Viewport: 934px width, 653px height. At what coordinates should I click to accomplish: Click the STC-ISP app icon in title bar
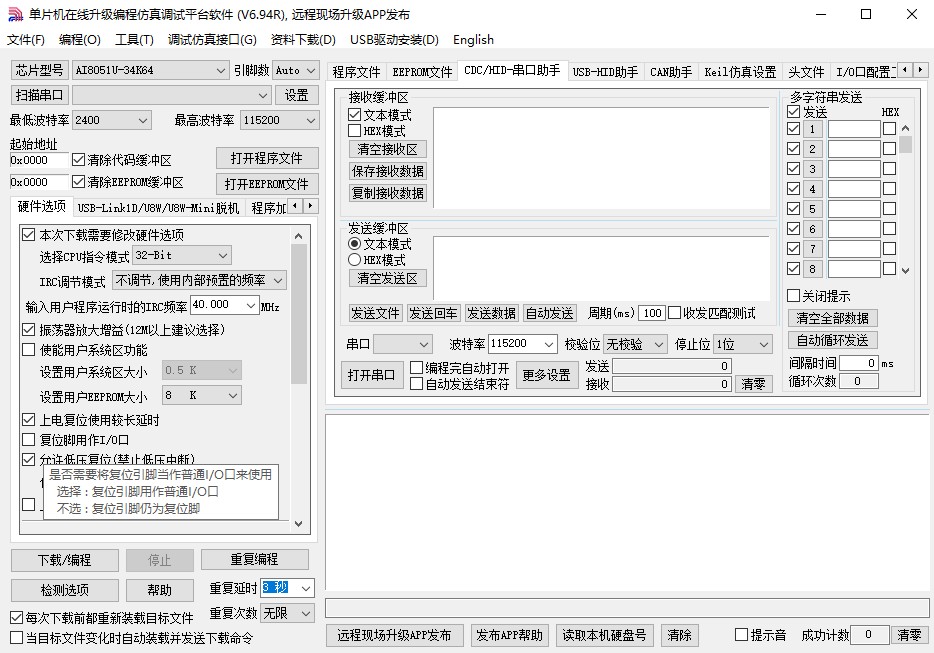click(x=15, y=14)
